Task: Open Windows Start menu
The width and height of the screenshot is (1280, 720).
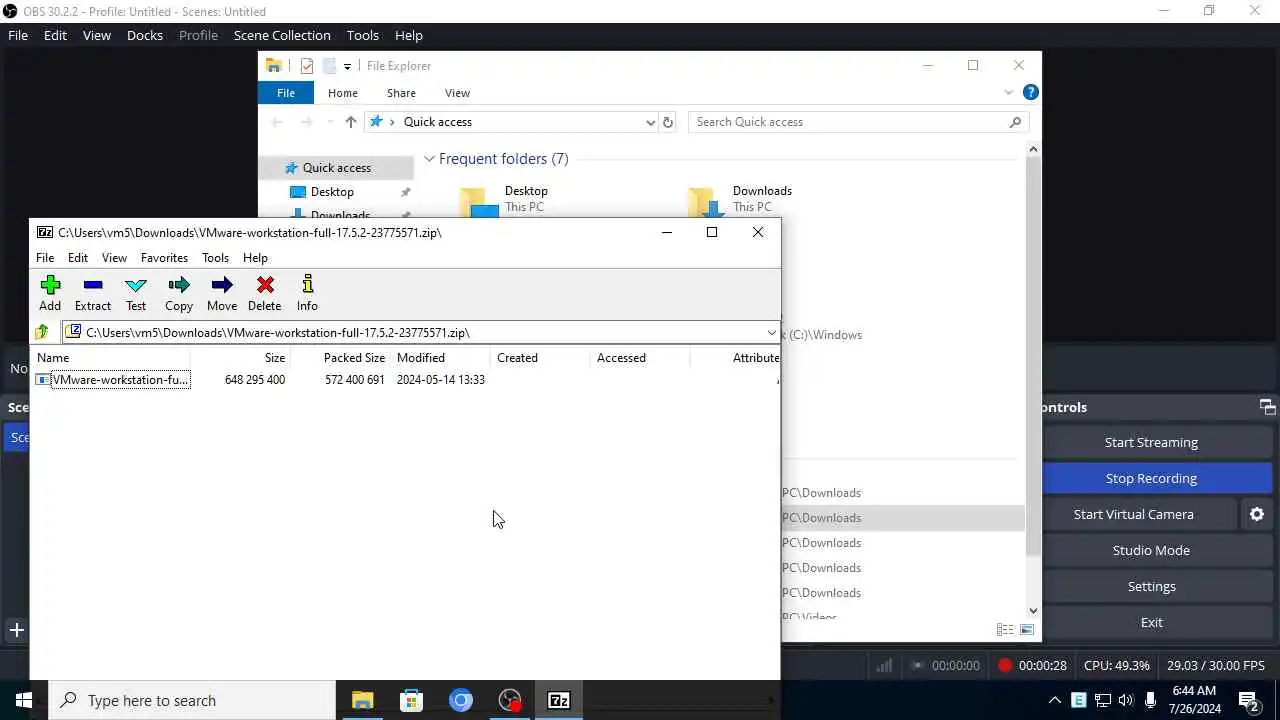Action: [x=24, y=700]
